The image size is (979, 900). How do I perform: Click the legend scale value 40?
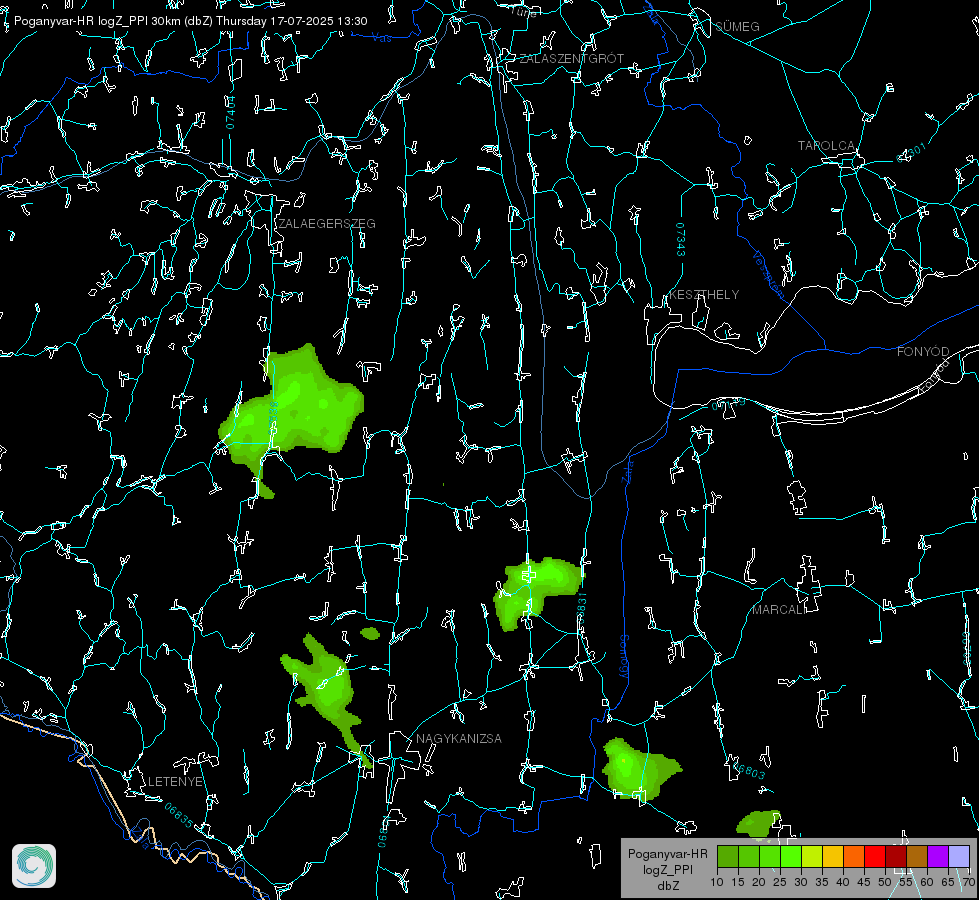point(843,882)
